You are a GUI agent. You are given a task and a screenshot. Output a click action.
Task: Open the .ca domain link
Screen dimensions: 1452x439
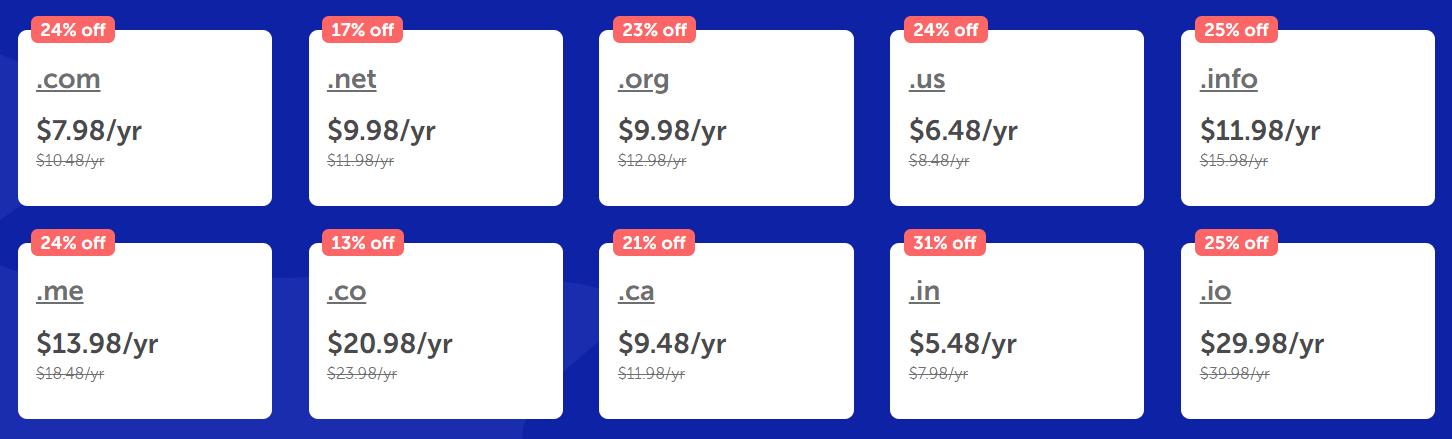coord(636,292)
